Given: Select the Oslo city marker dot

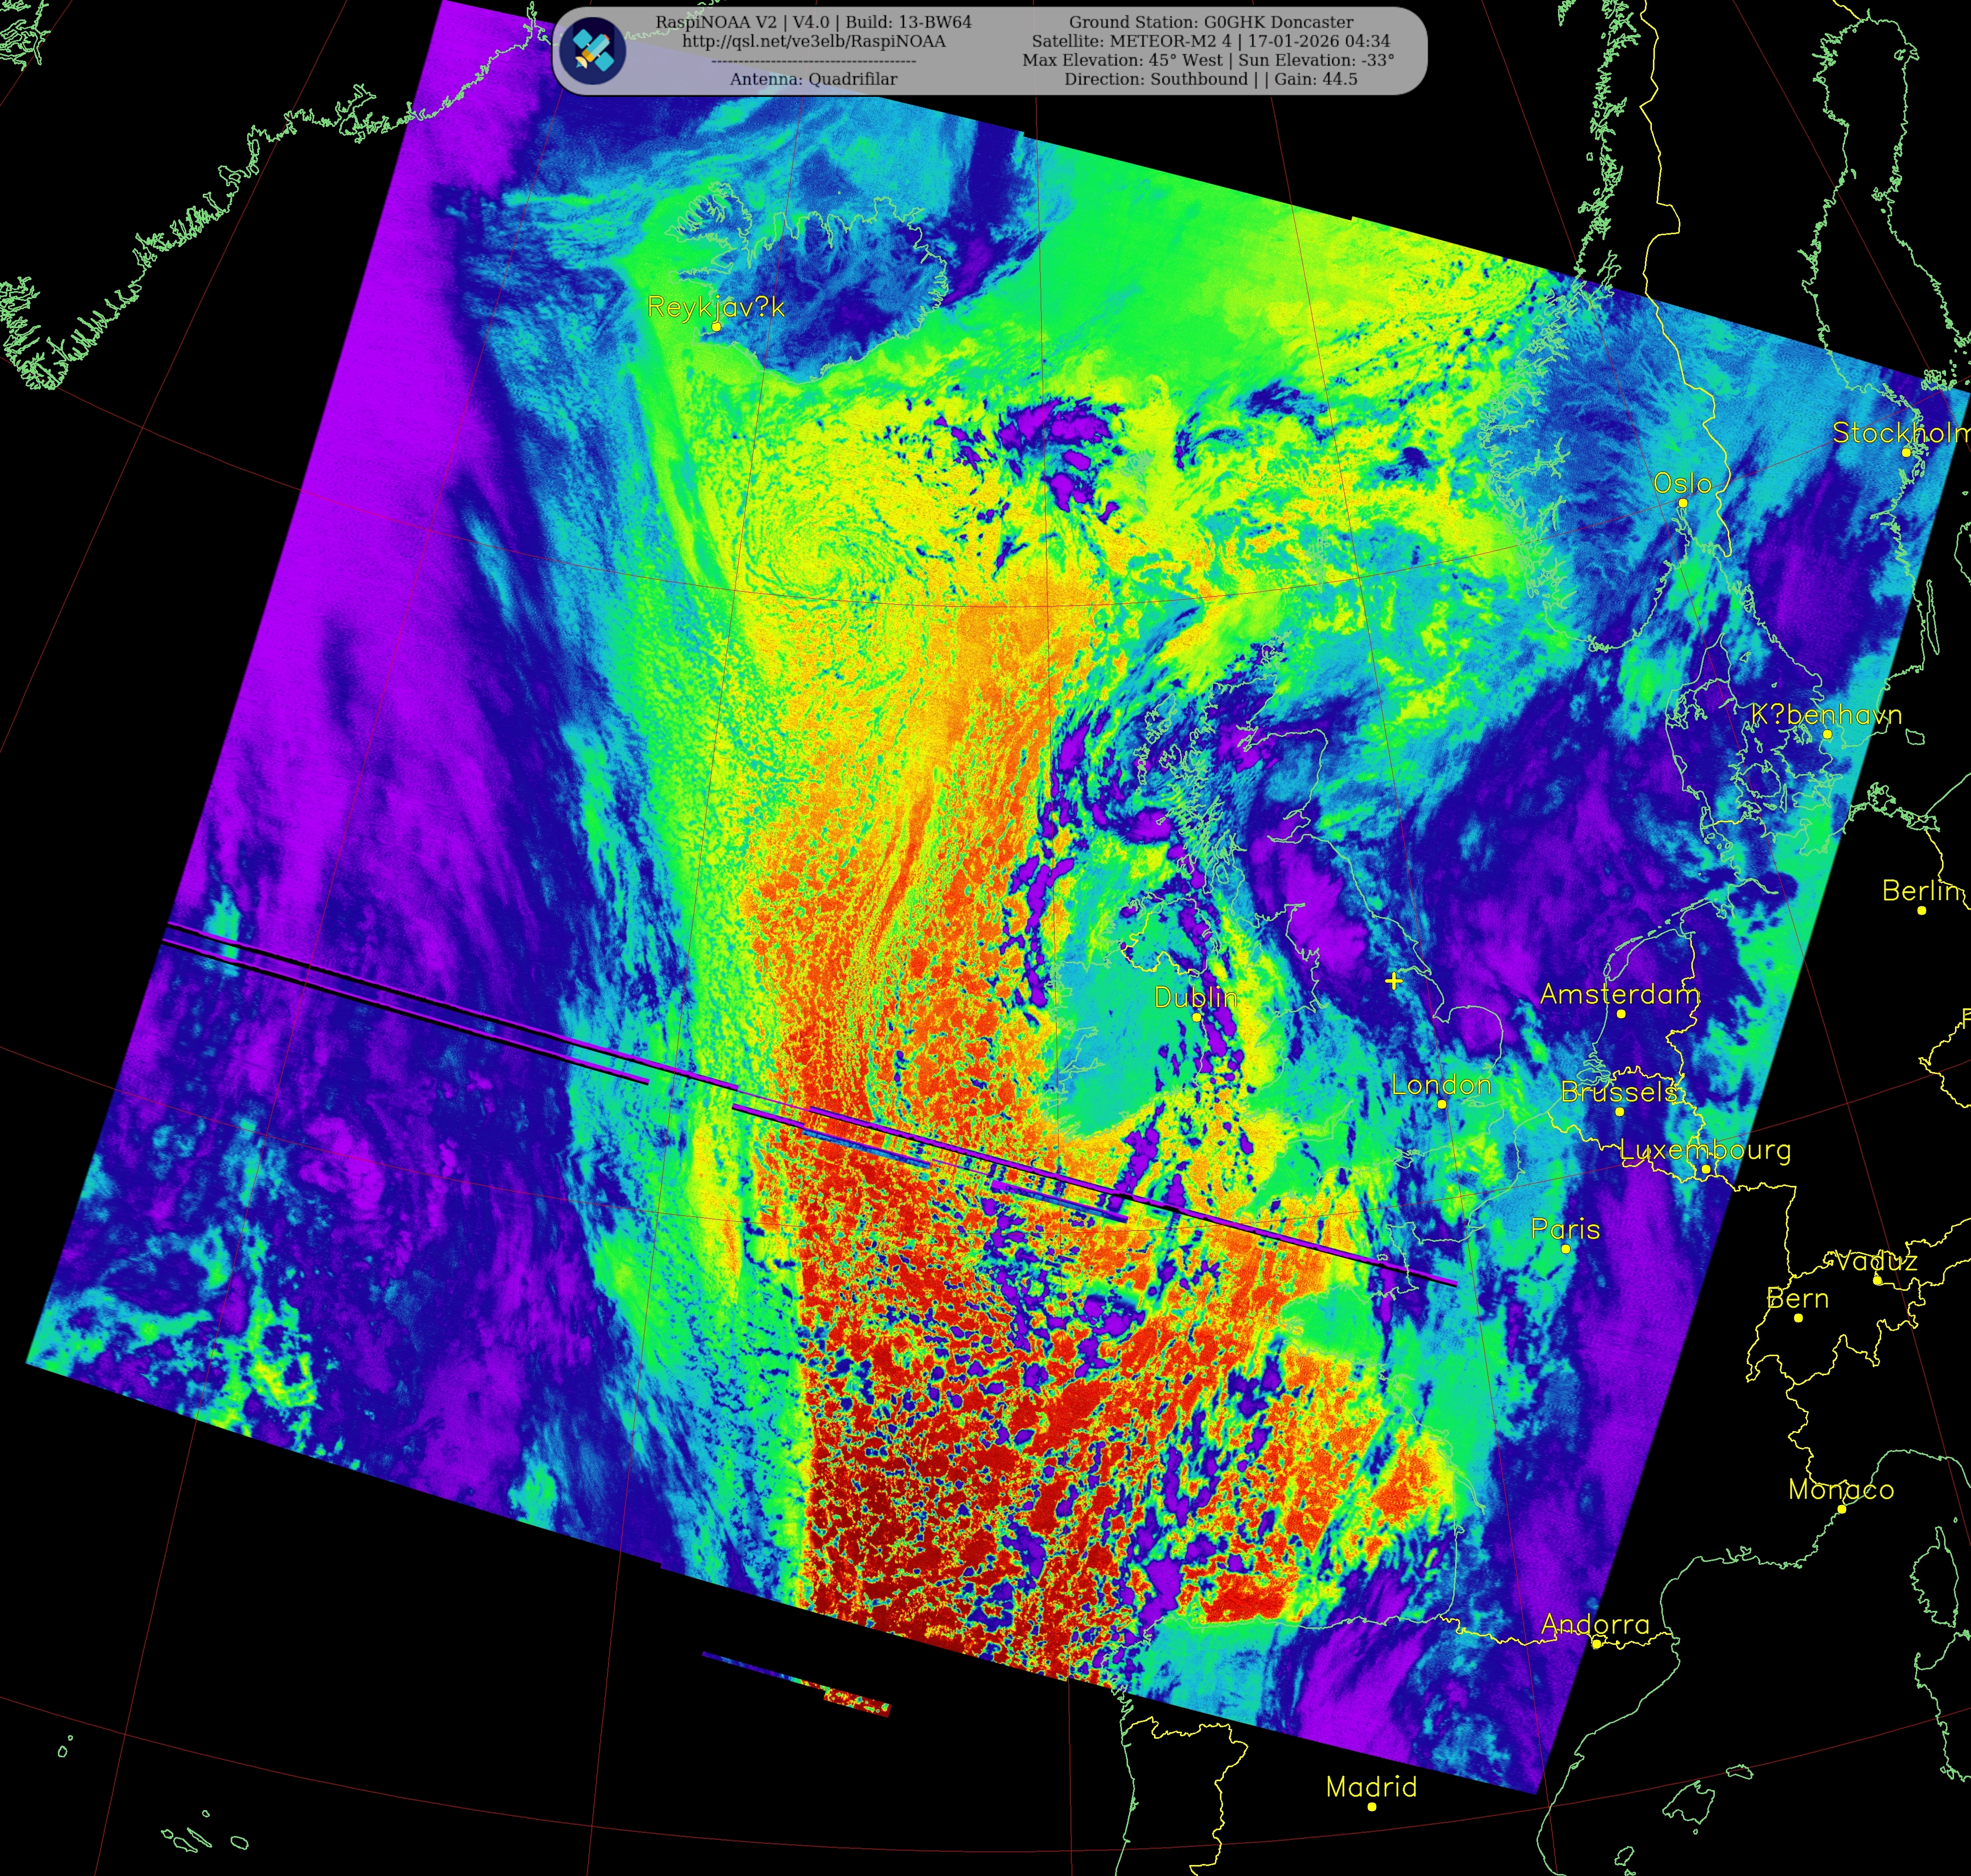Looking at the screenshot, I should [x=1682, y=503].
